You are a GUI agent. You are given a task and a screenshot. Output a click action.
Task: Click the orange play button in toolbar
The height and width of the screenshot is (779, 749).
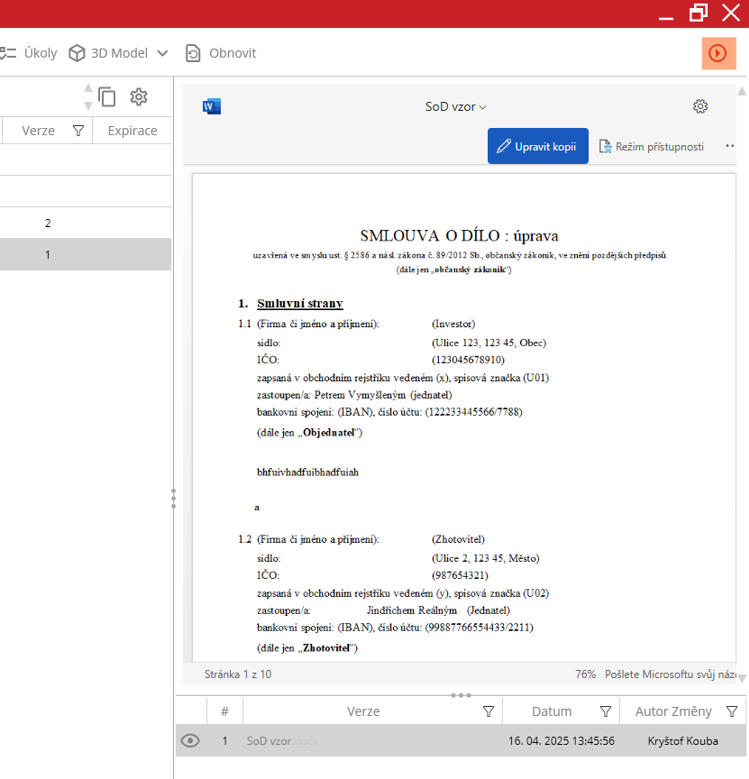(718, 53)
